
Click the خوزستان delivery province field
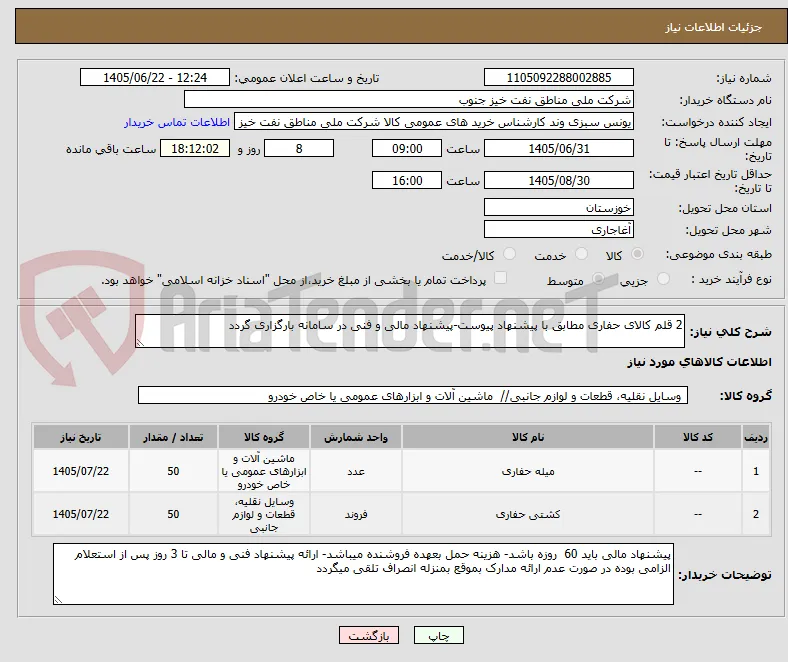coord(558,207)
